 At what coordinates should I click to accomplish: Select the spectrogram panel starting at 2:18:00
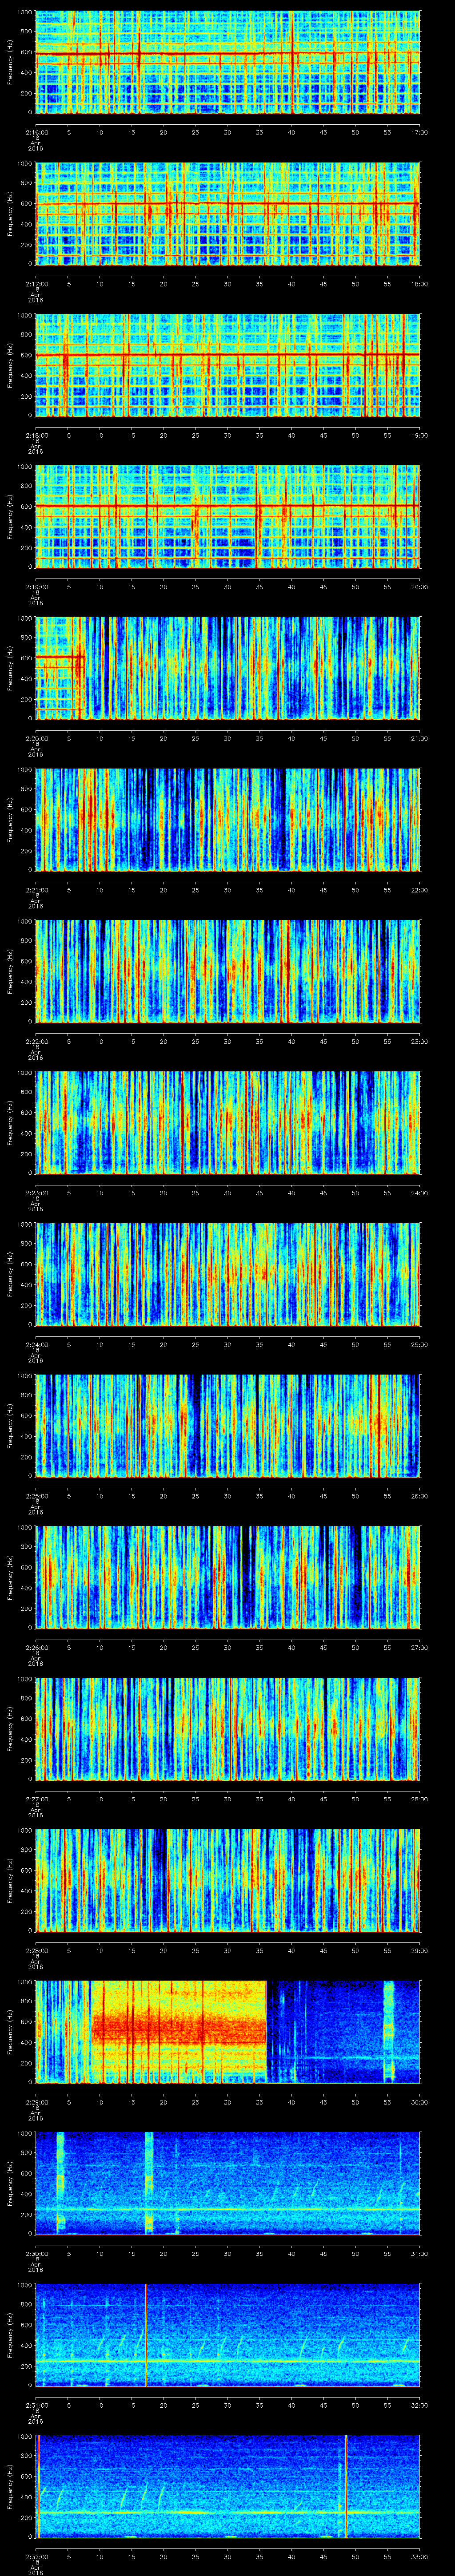(x=228, y=365)
